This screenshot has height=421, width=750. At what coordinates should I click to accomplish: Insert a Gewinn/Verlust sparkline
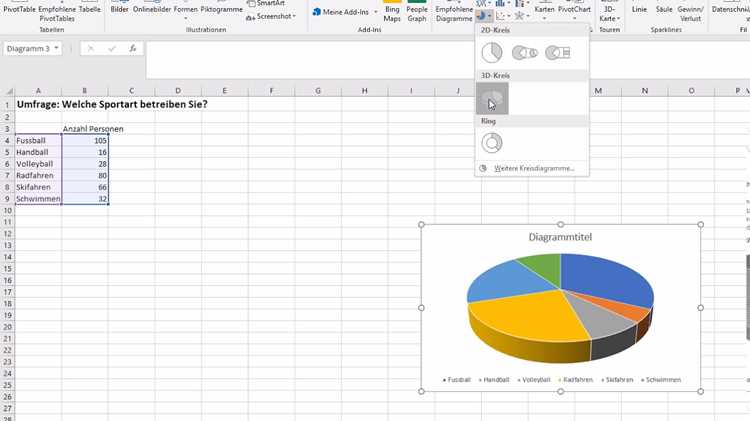(x=690, y=13)
